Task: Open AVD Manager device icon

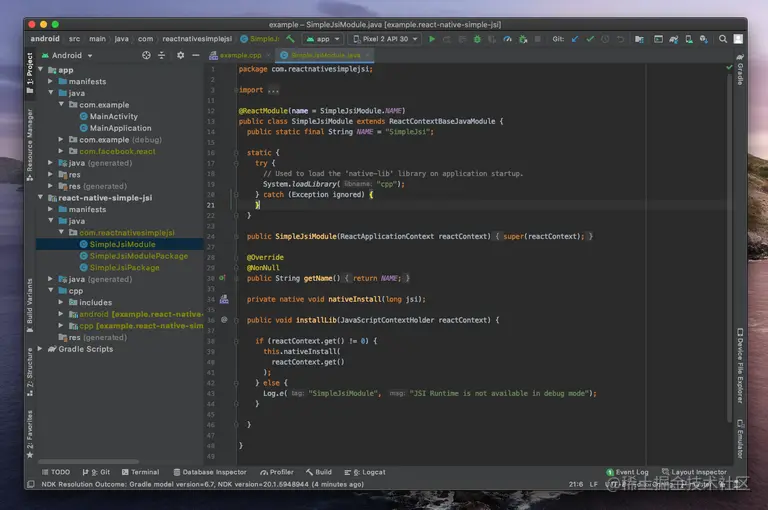Action: click(689, 39)
